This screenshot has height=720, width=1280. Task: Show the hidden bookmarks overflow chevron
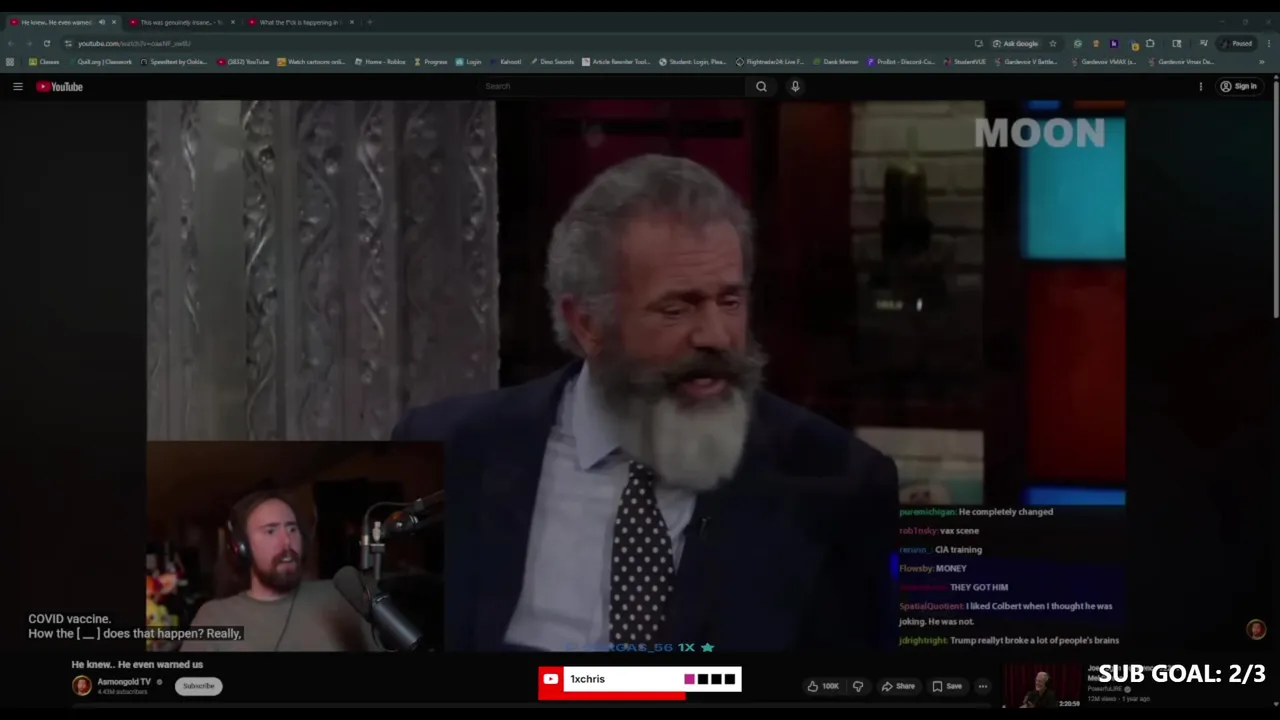pyautogui.click(x=1262, y=62)
